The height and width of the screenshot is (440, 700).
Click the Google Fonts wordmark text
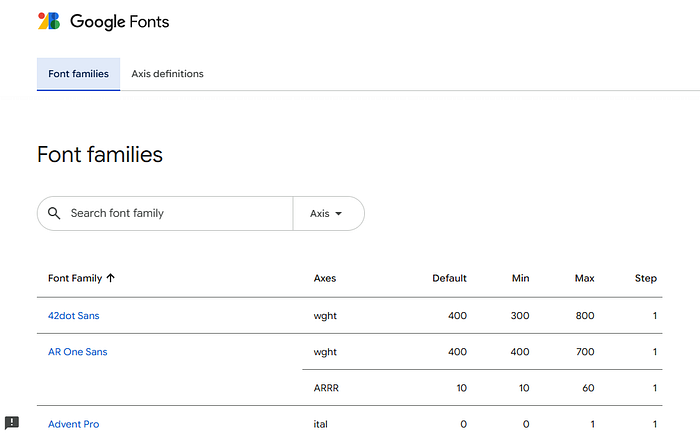coord(120,22)
